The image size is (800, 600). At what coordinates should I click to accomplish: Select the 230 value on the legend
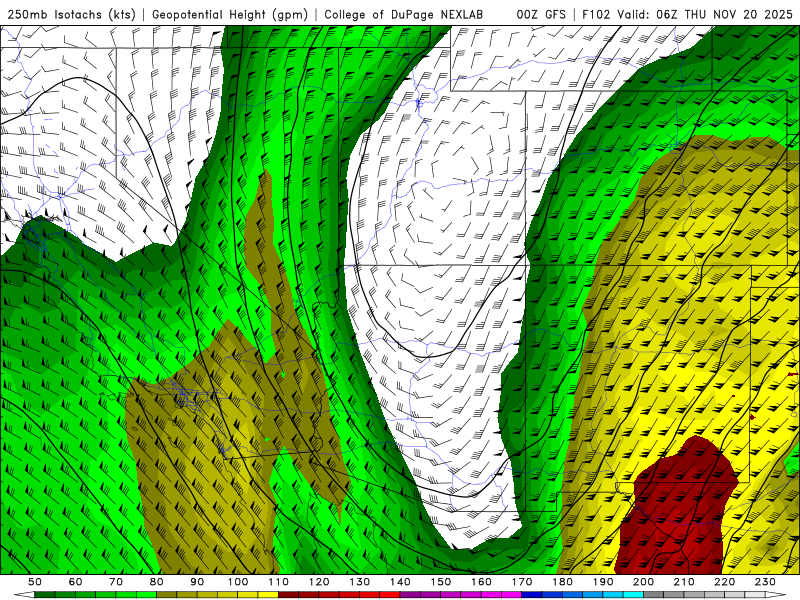(765, 582)
